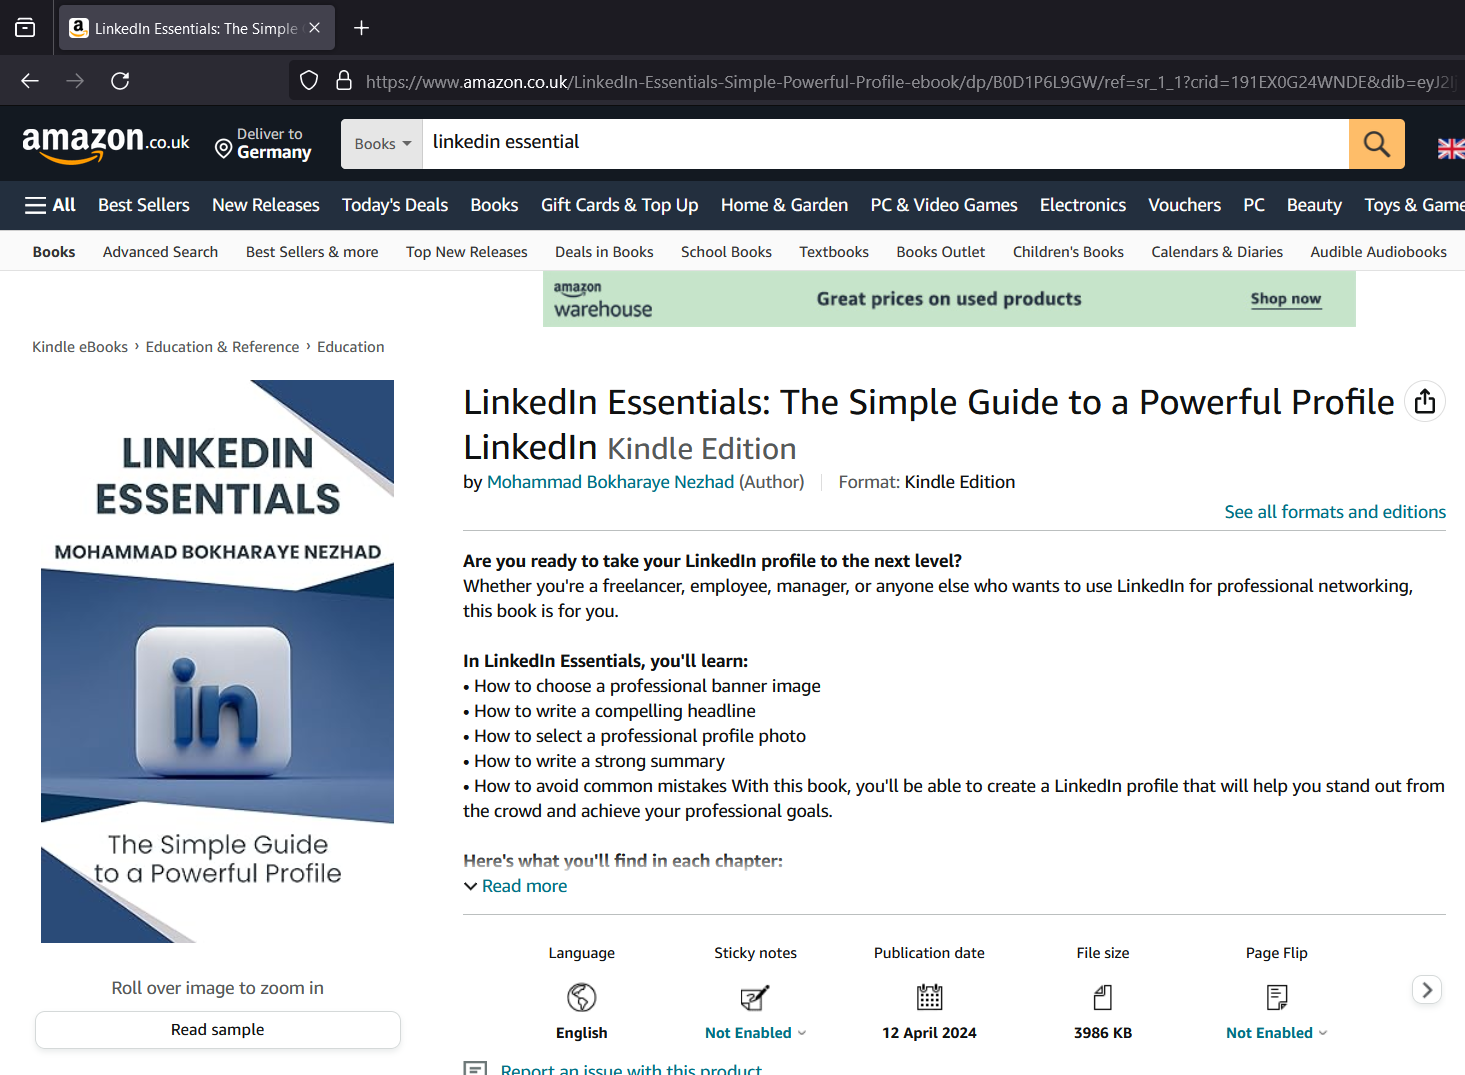Click the UK flag language icon
The width and height of the screenshot is (1465, 1075).
pyautogui.click(x=1450, y=148)
